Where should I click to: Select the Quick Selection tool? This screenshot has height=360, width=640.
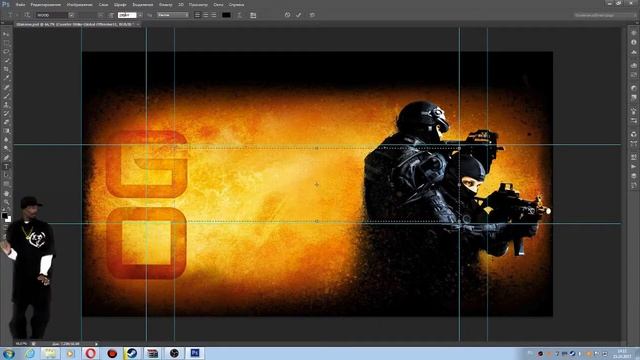pos(7,60)
